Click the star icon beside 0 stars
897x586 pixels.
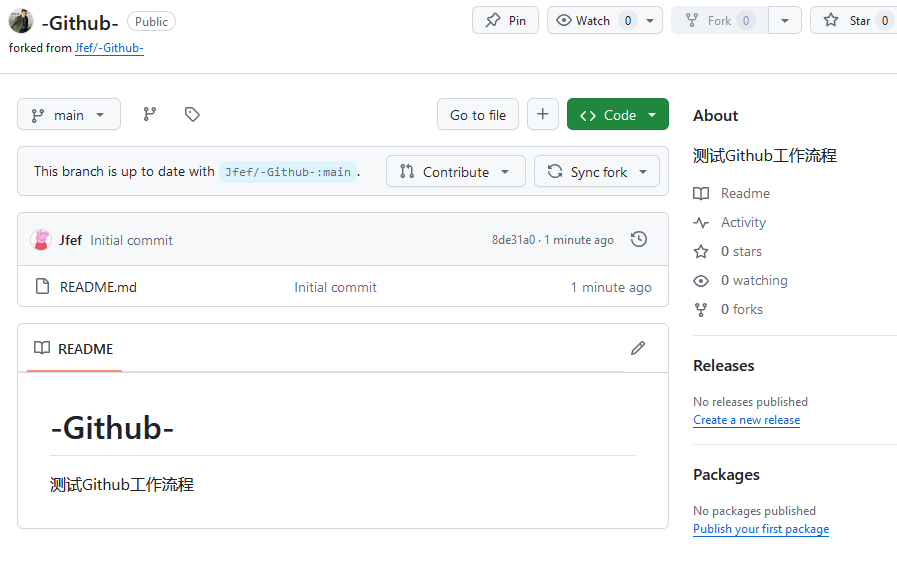701,251
